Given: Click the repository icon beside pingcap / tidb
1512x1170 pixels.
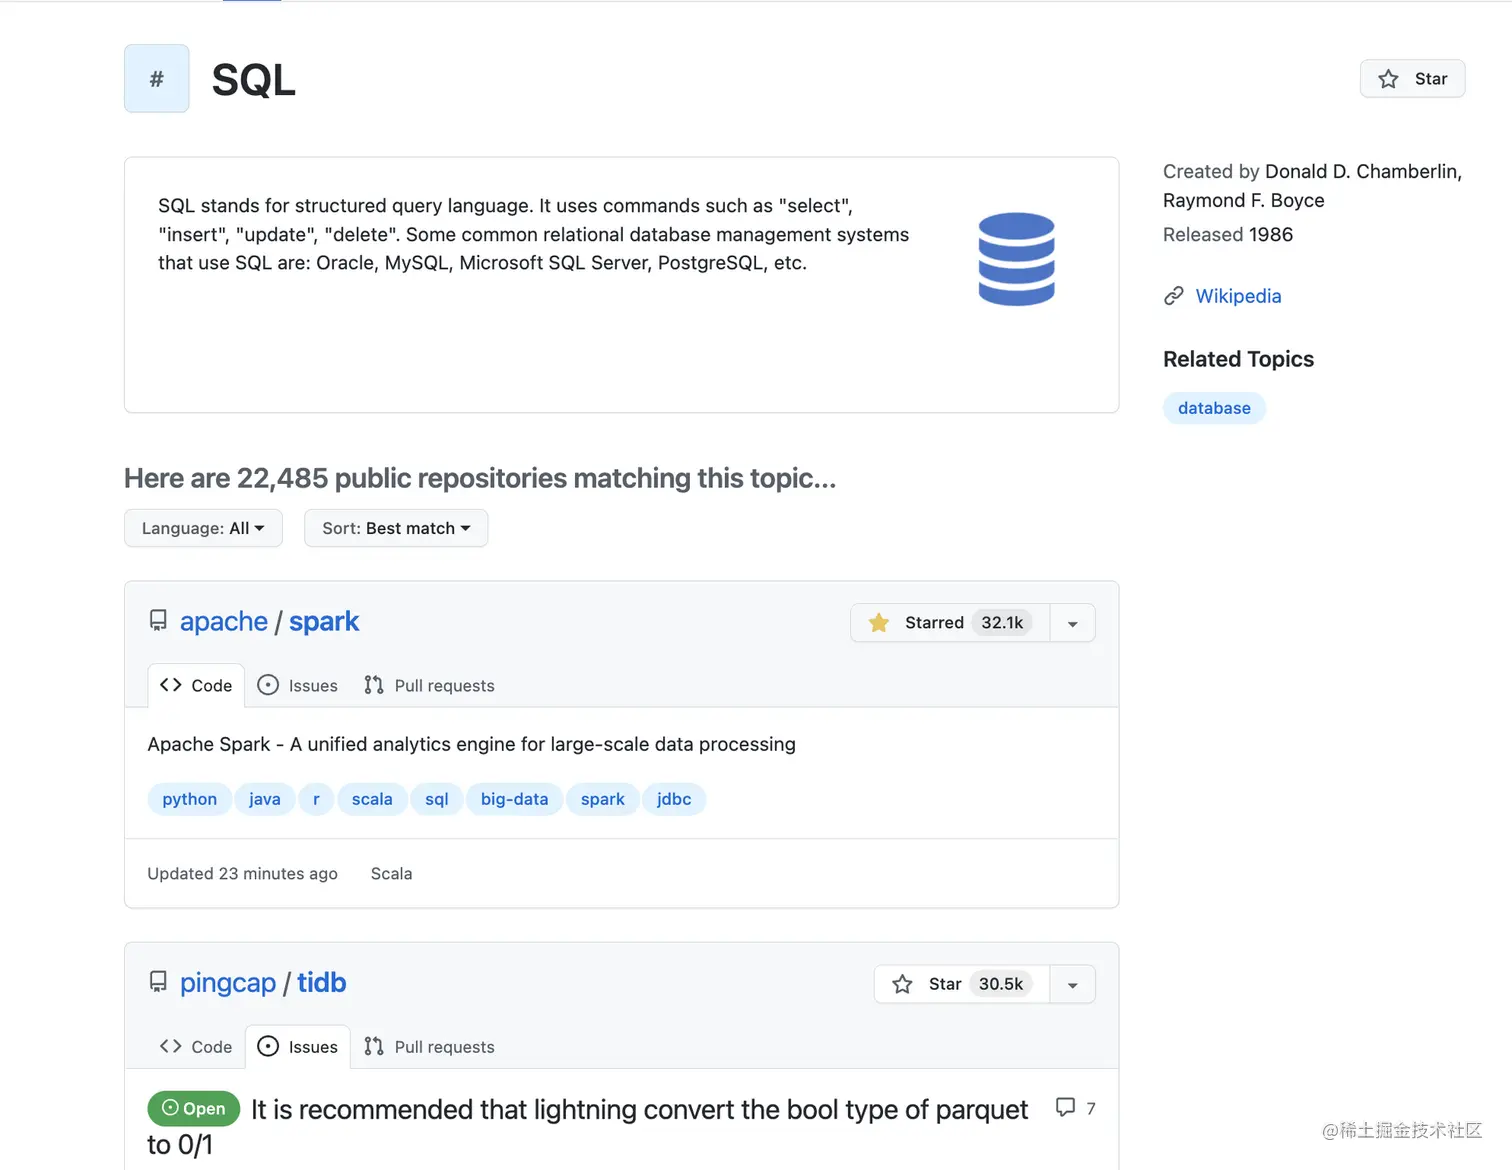Looking at the screenshot, I should (x=158, y=982).
